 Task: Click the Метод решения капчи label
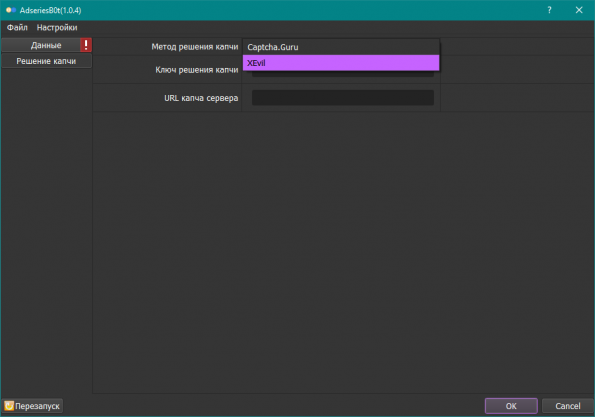(x=195, y=47)
